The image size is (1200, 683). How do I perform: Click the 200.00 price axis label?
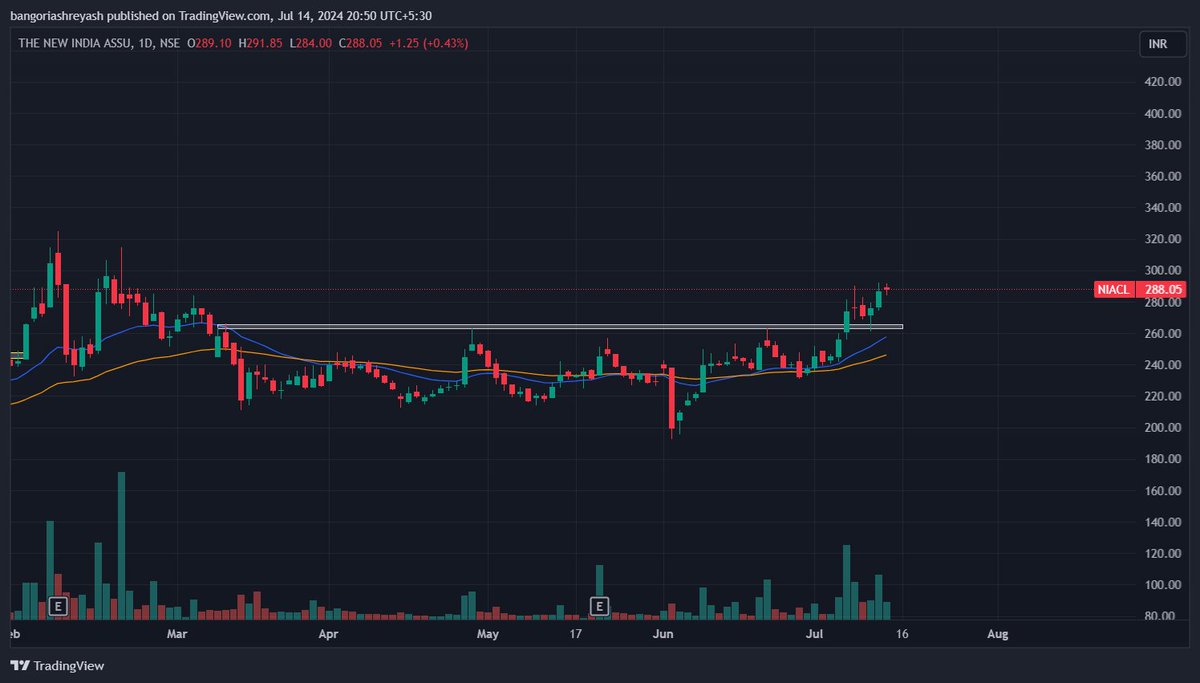1164,428
